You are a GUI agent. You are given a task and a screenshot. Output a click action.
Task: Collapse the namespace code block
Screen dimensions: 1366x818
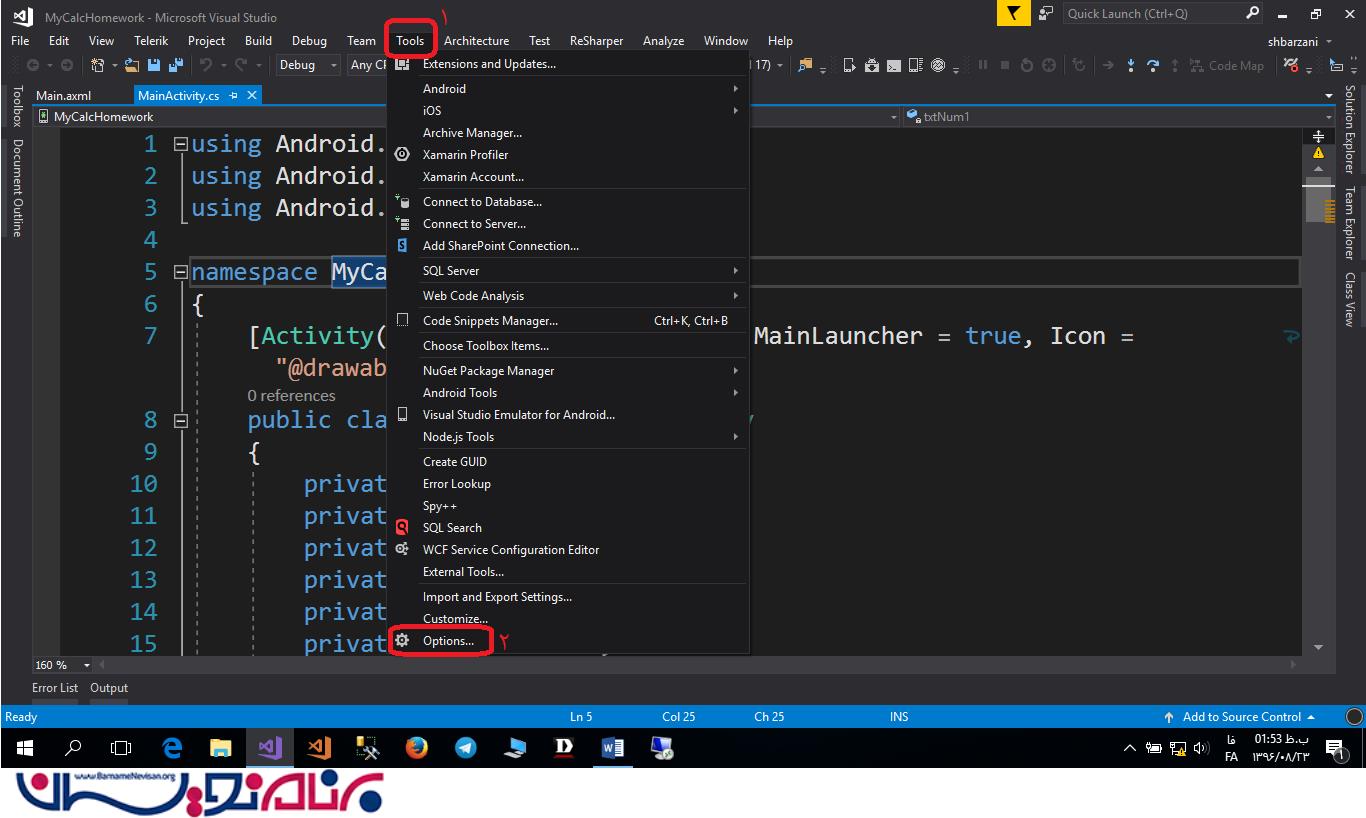pyautogui.click(x=181, y=272)
